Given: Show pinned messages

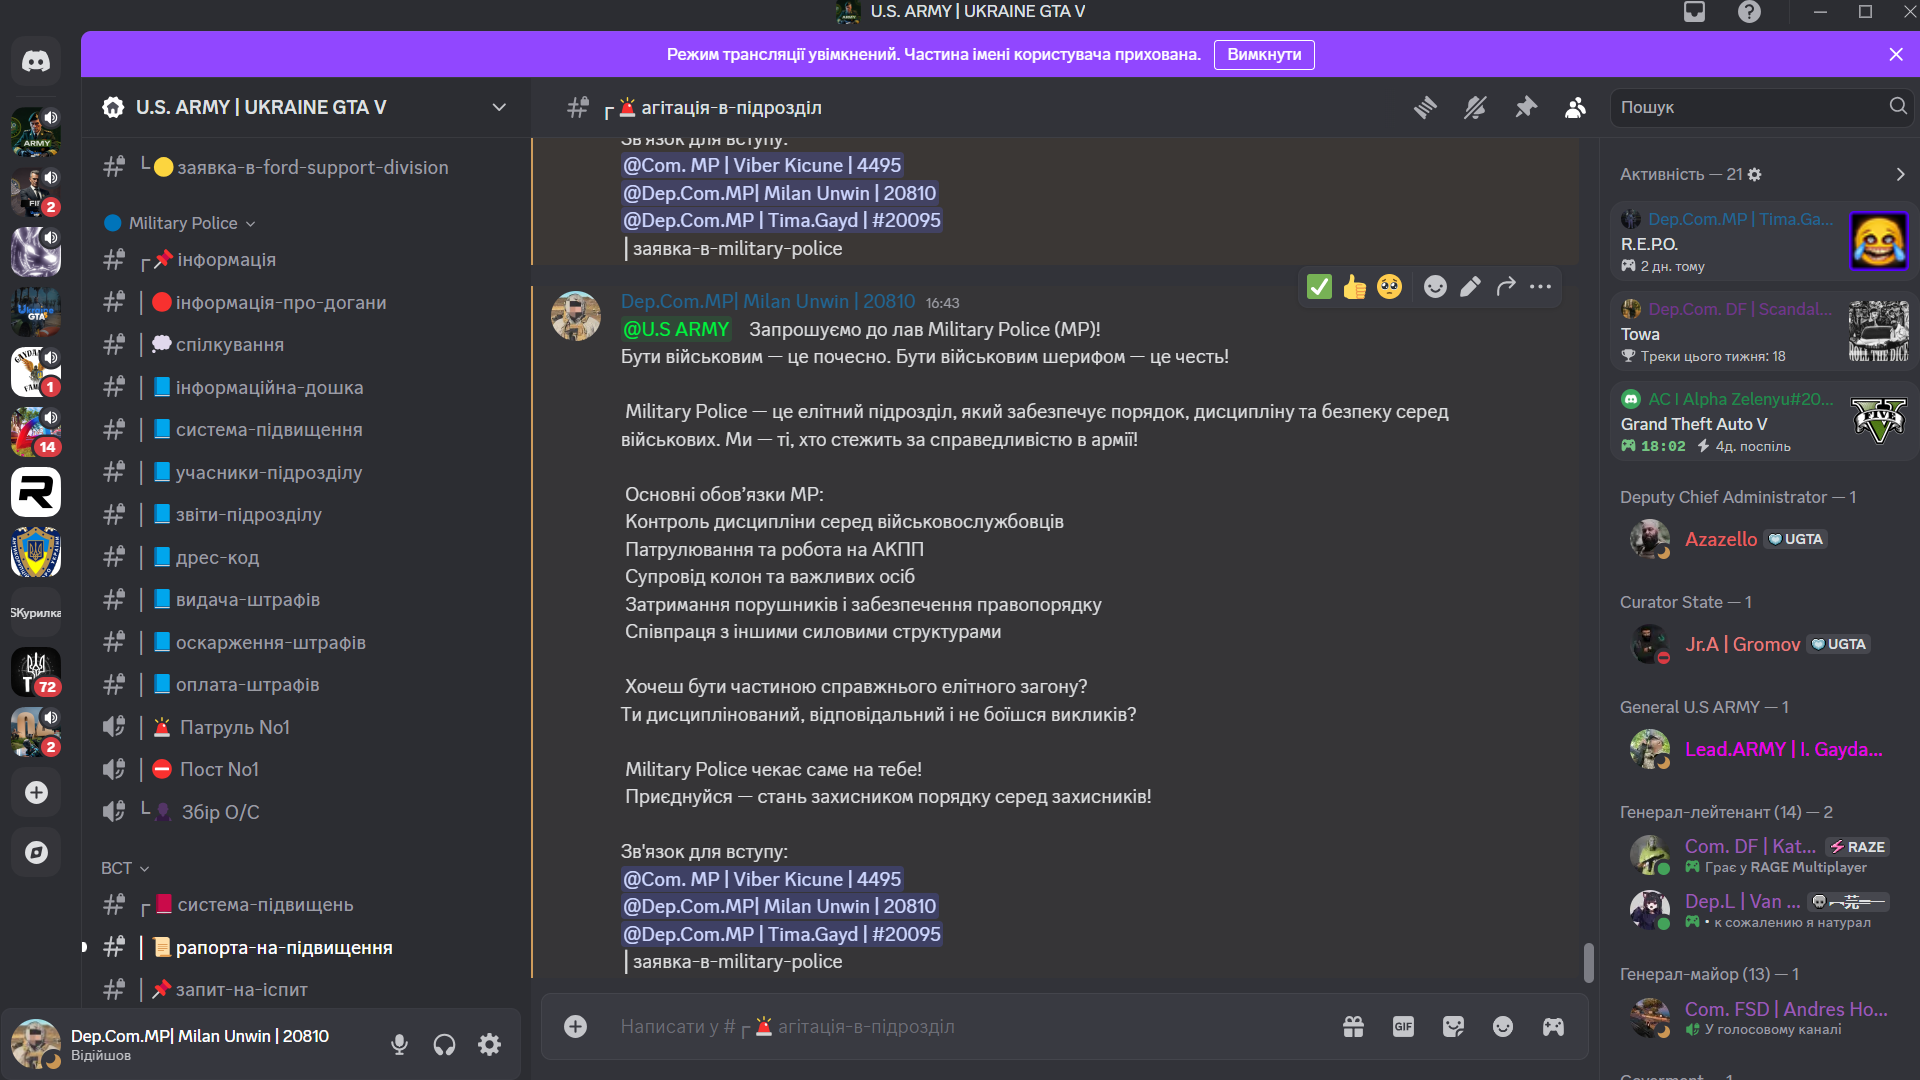Looking at the screenshot, I should point(1525,107).
